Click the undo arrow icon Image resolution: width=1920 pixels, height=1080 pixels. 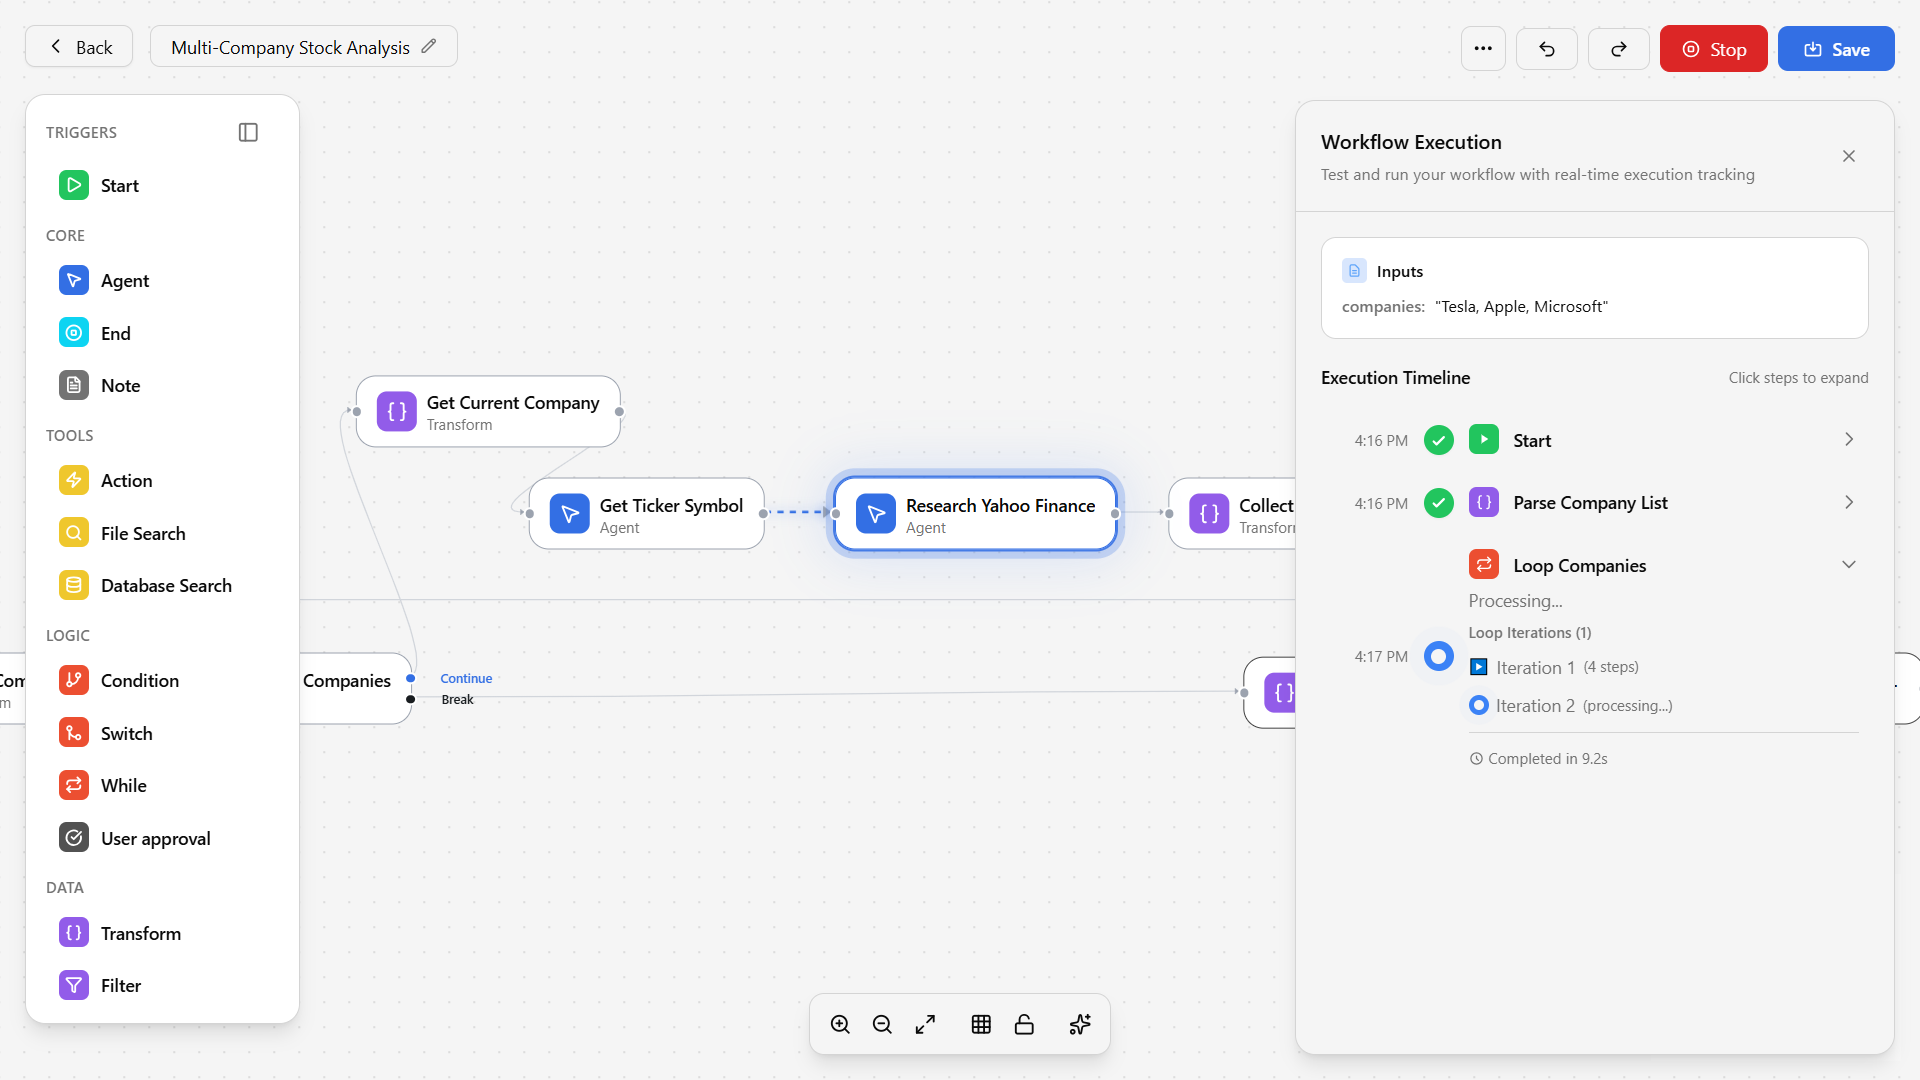point(1546,49)
